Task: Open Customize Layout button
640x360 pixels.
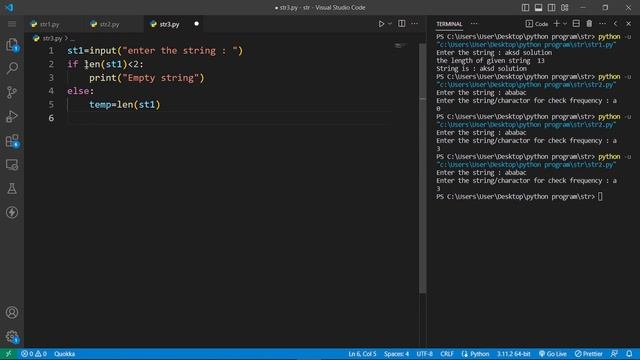Action: 564,8
